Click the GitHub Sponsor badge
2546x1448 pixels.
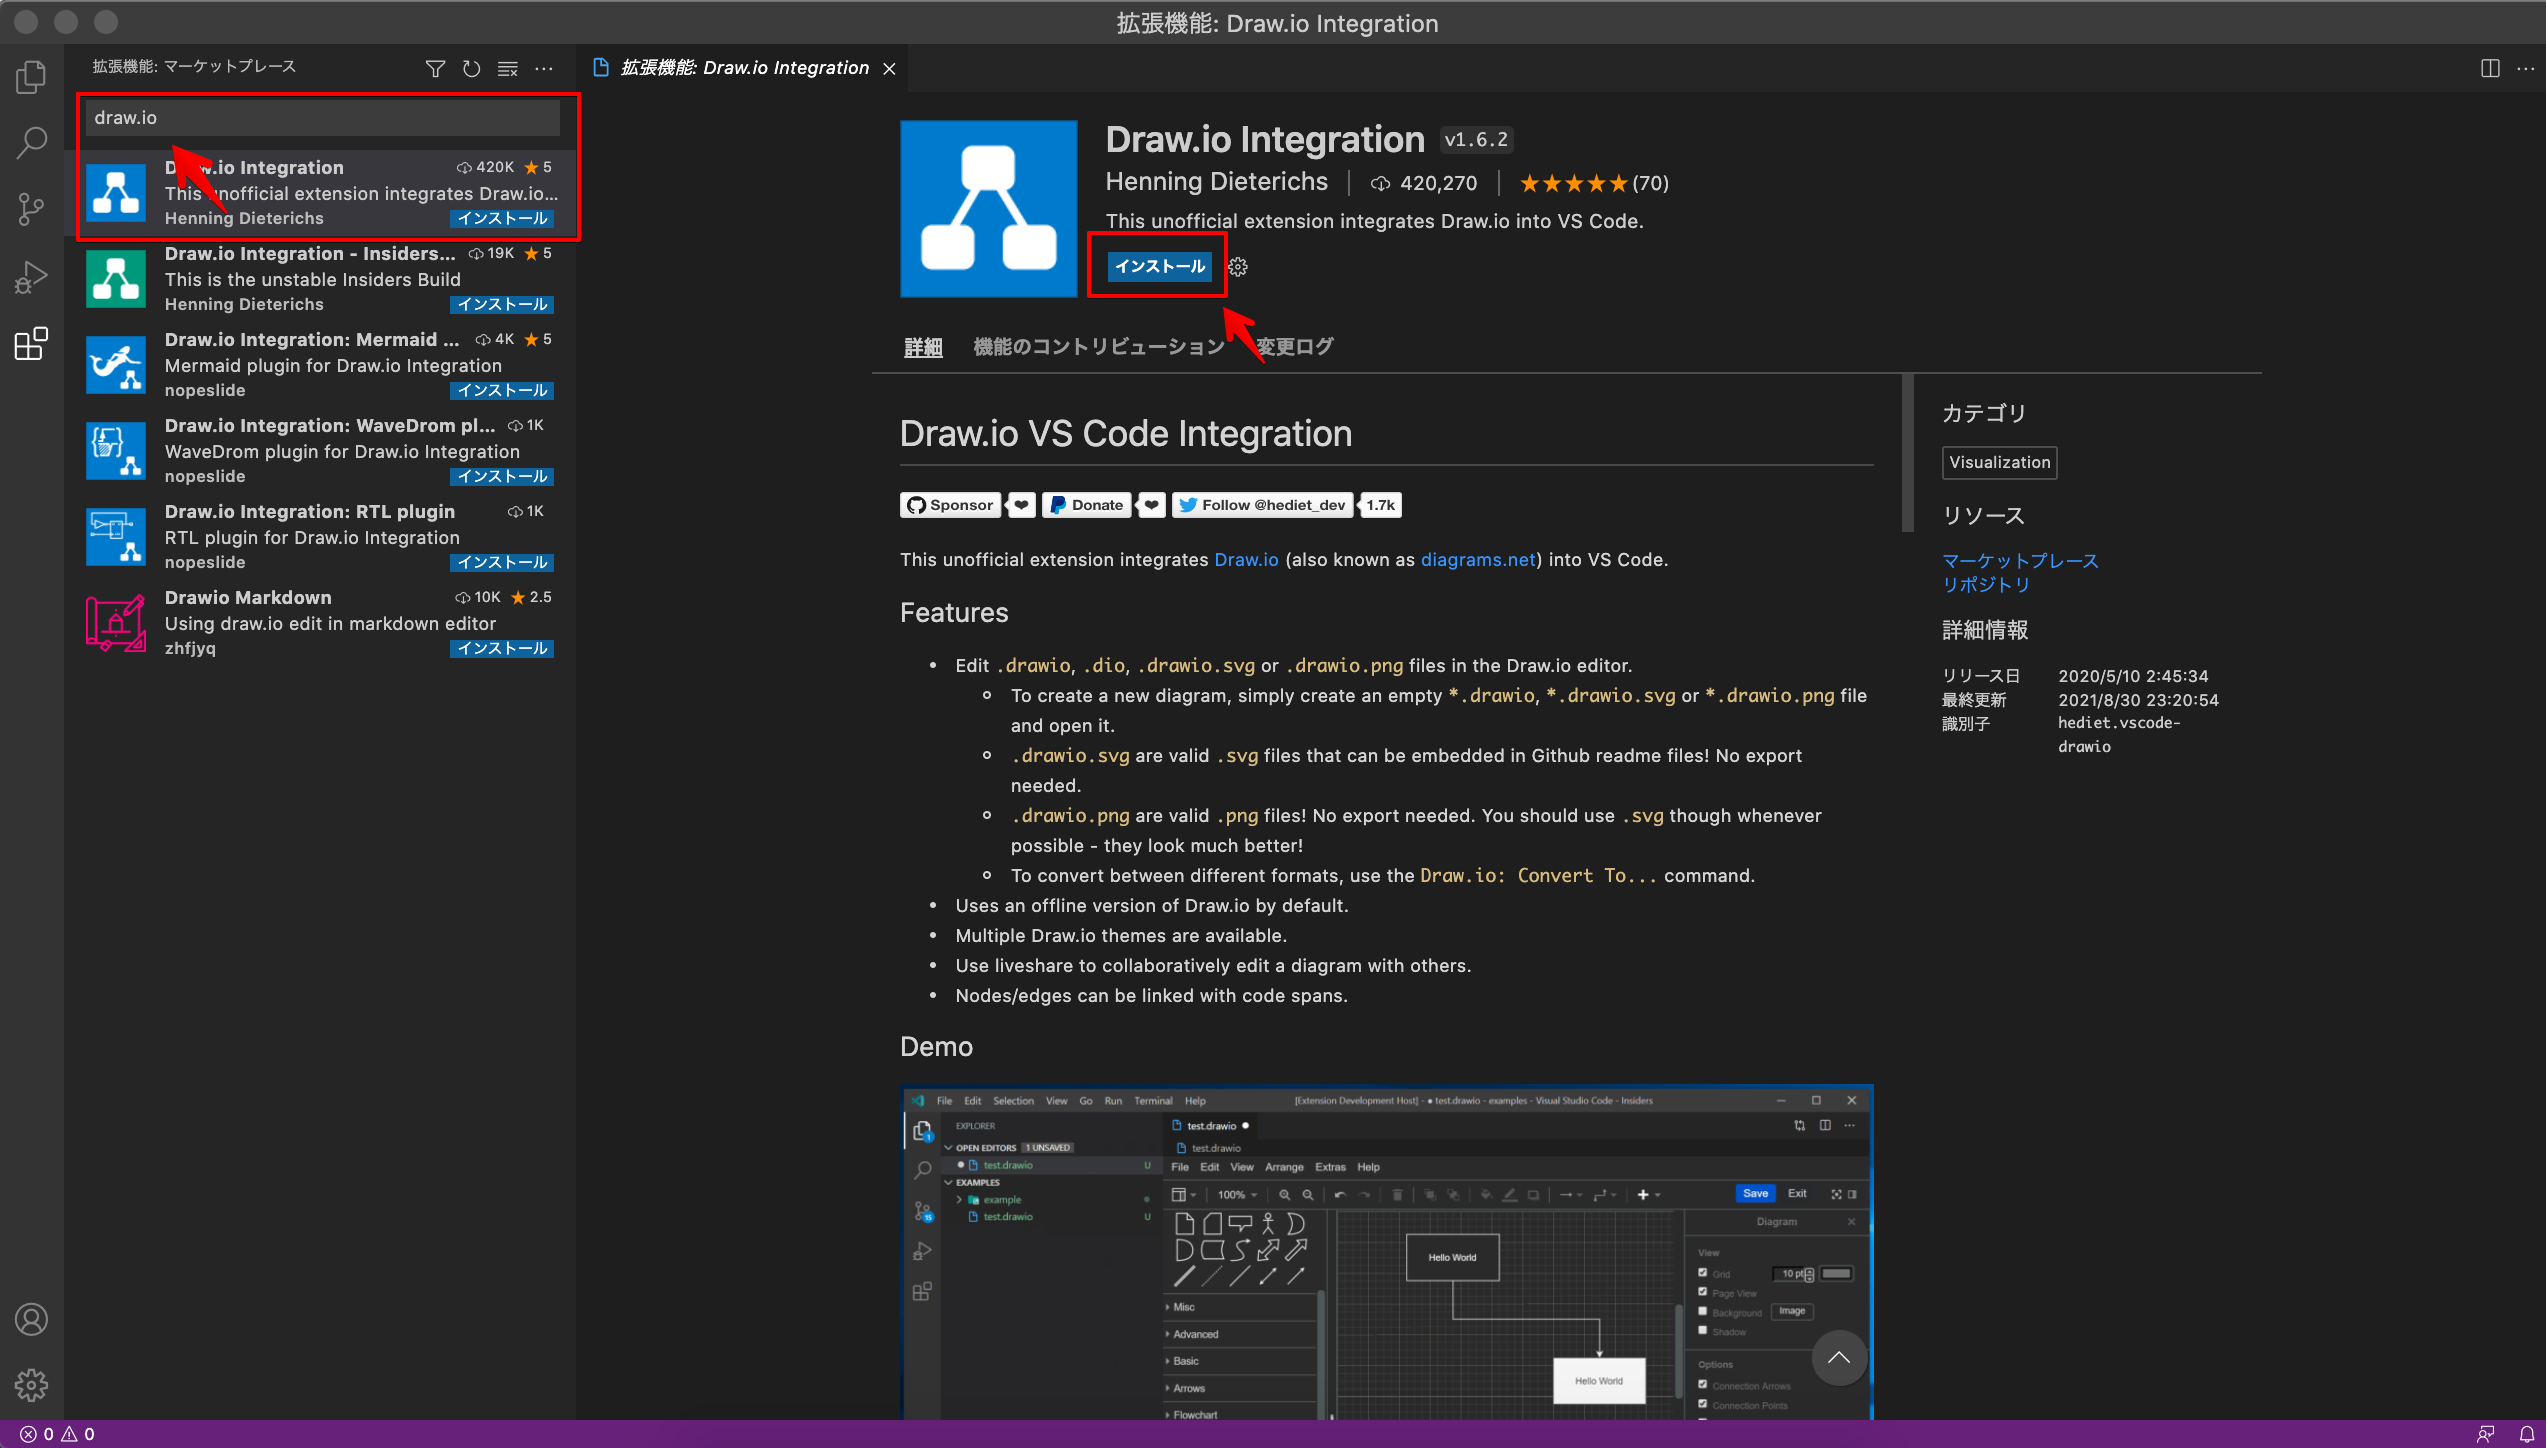click(949, 505)
